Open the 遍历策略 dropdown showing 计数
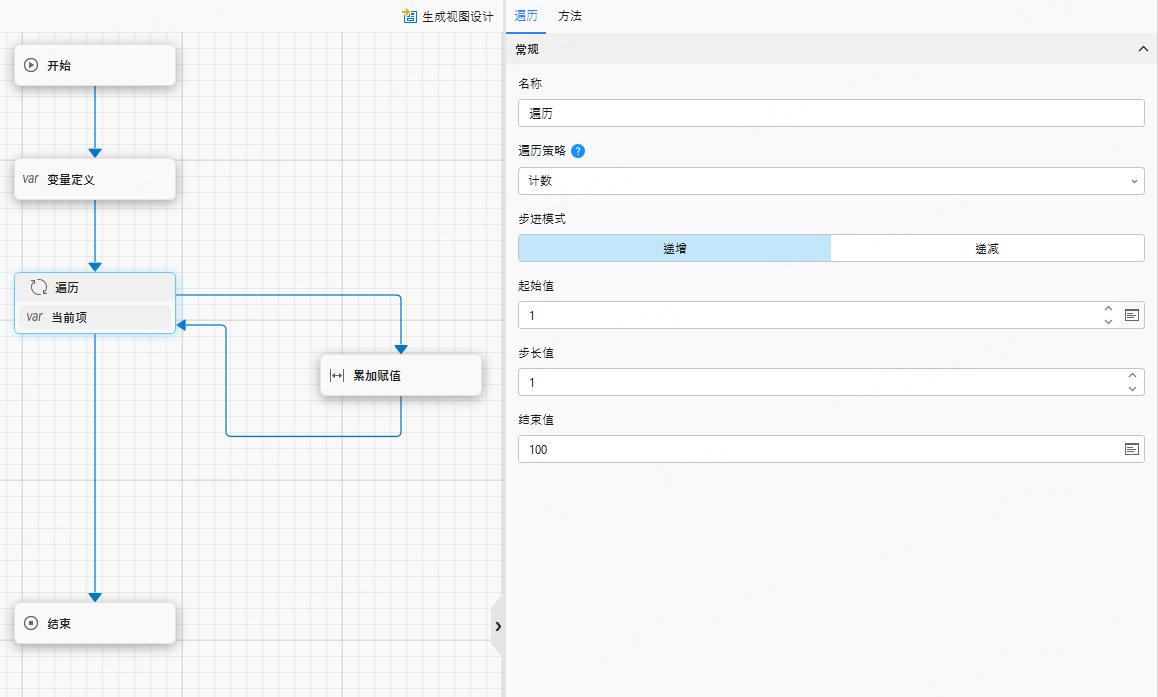The width and height of the screenshot is (1158, 697). (x=831, y=181)
